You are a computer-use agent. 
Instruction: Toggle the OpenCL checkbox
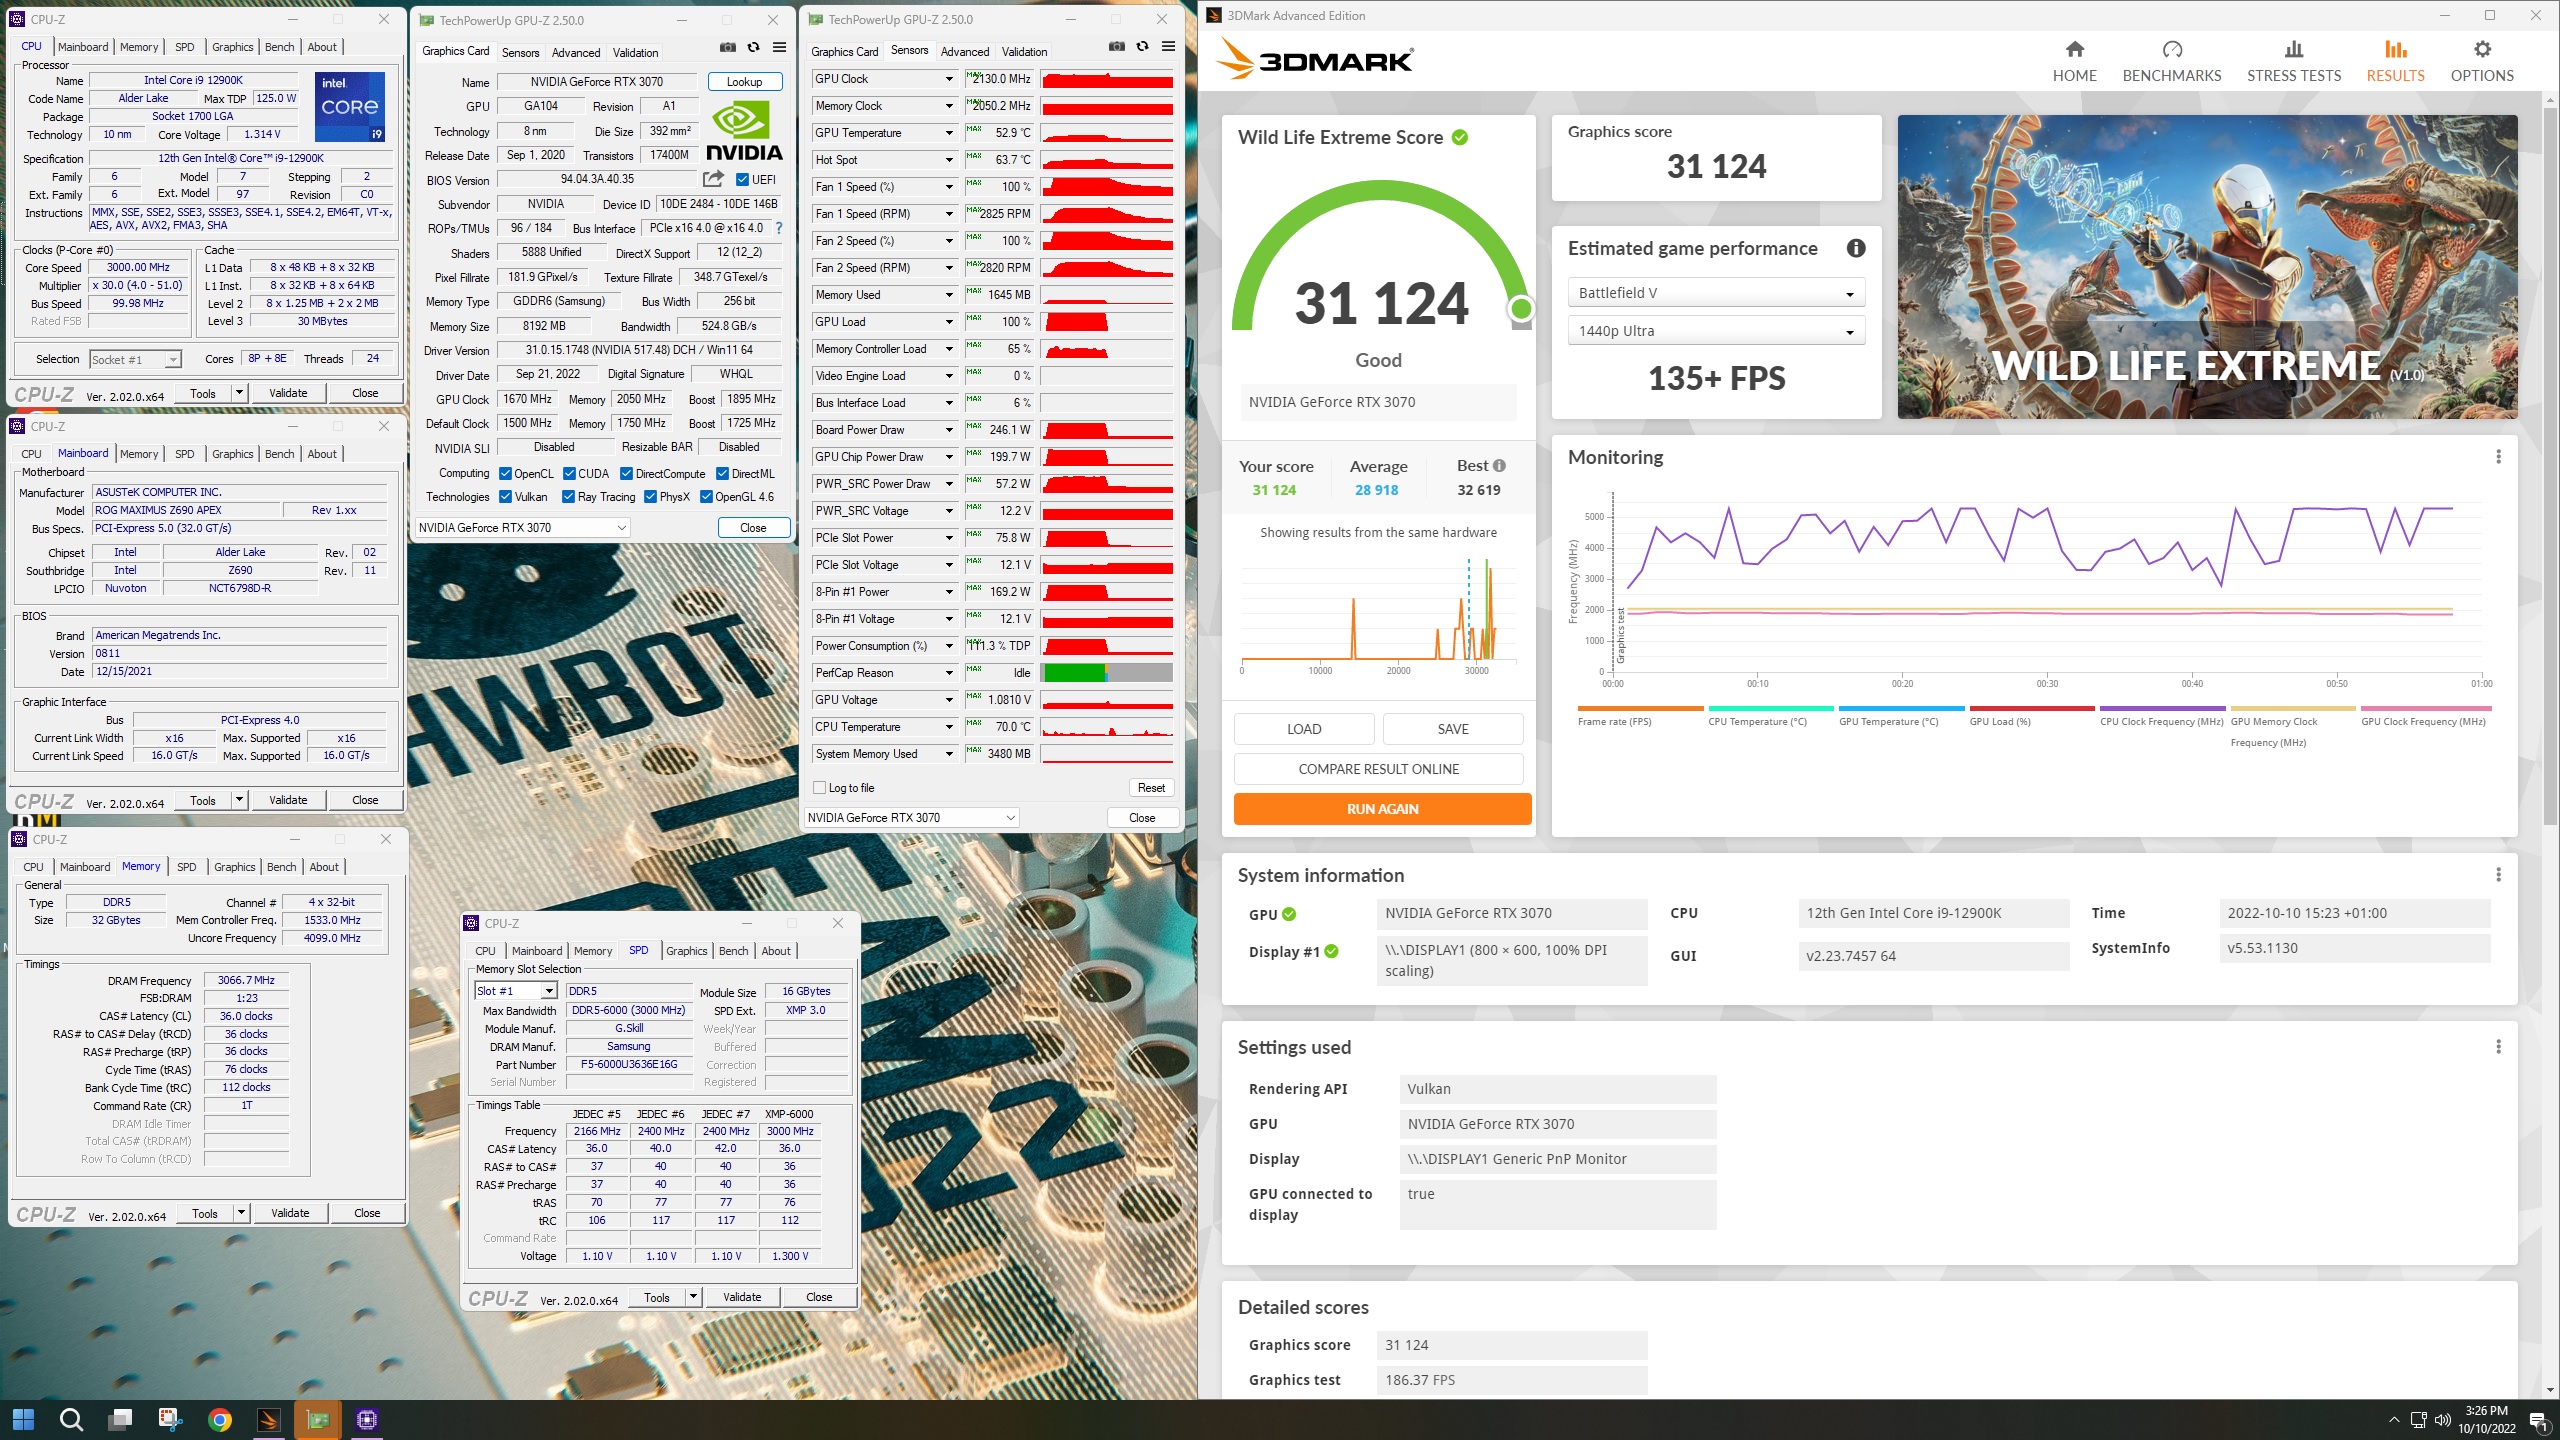pyautogui.click(x=506, y=474)
